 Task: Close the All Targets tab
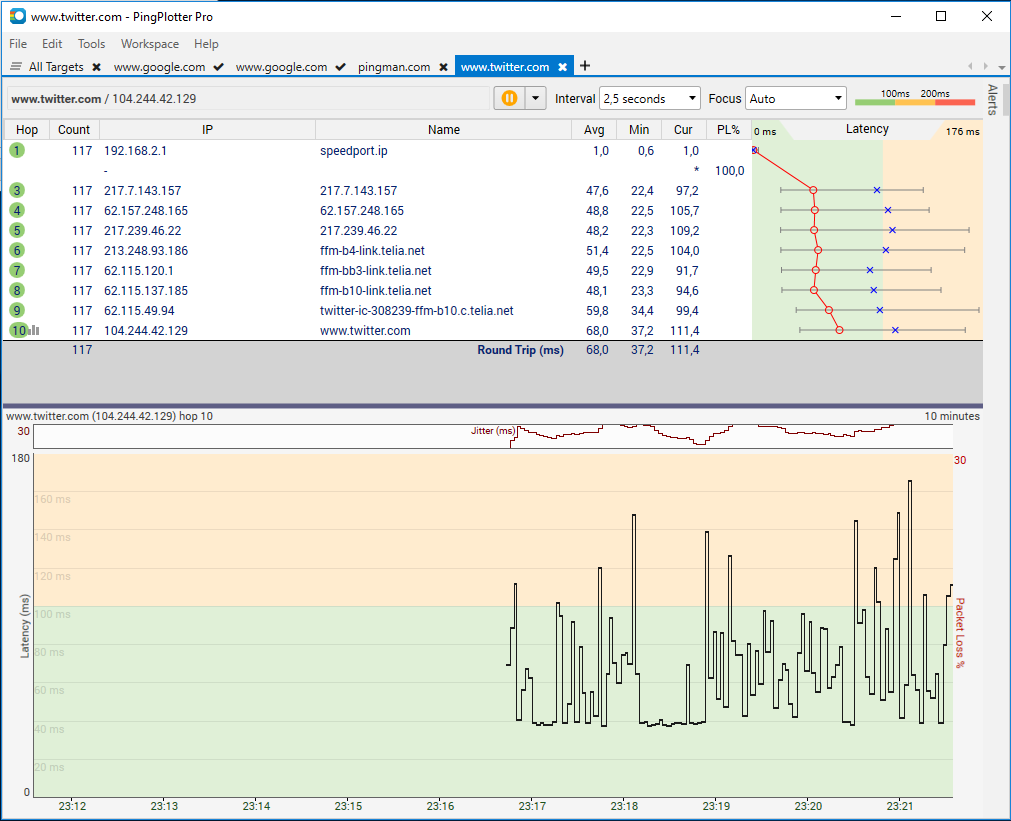(x=97, y=67)
